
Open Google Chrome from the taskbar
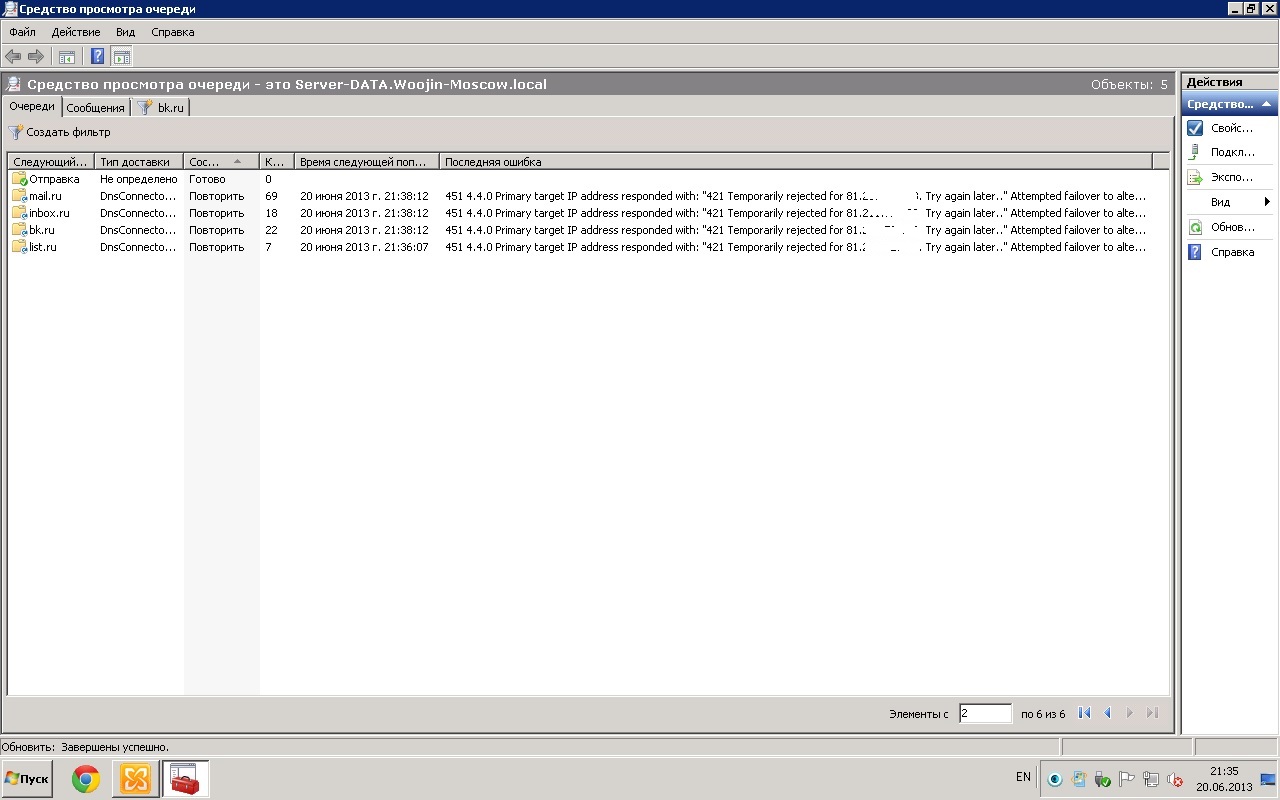(86, 779)
